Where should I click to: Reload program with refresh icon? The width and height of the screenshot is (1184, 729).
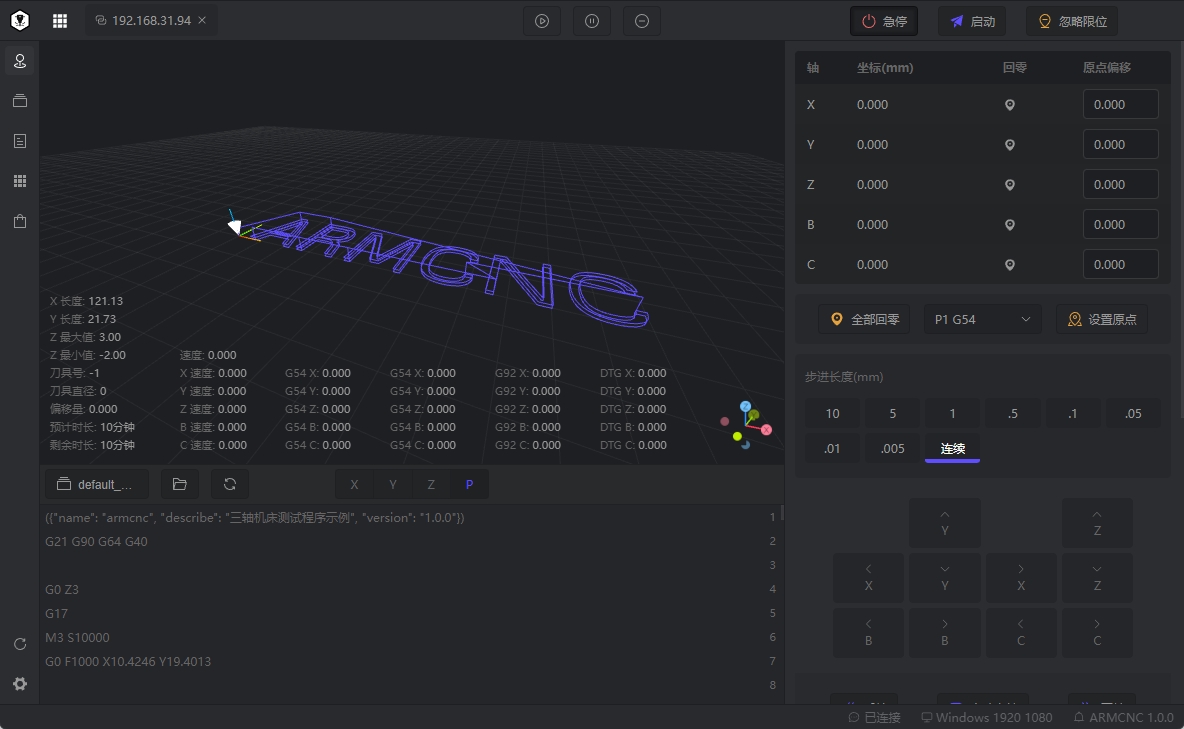tap(230, 484)
